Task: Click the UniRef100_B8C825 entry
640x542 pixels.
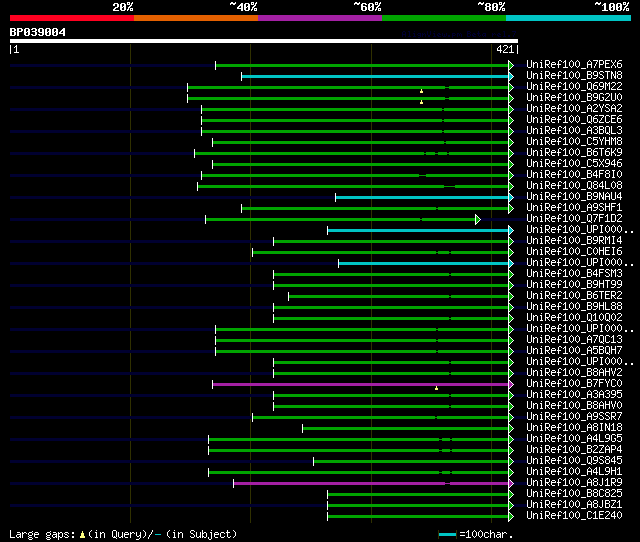Action: 574,494
